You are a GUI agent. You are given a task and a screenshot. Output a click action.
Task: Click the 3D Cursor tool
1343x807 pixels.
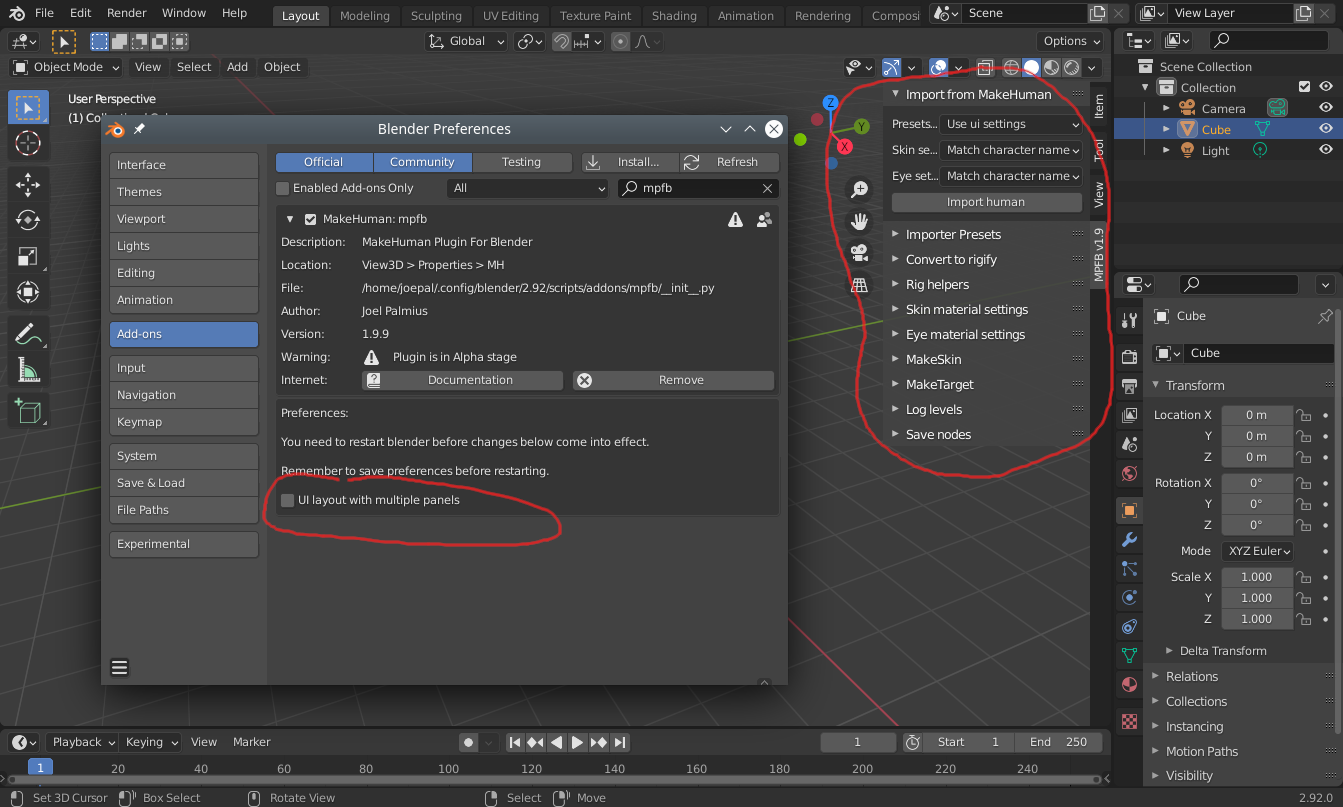click(x=28, y=144)
